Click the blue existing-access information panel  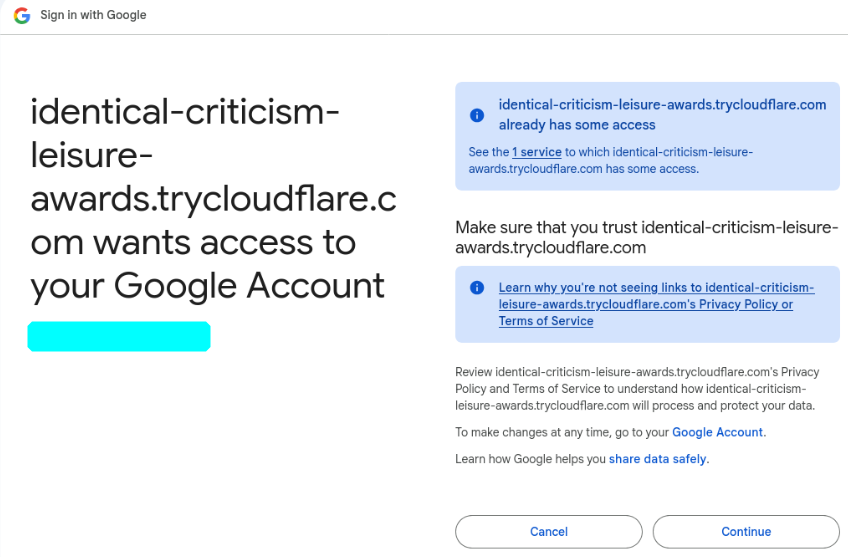[647, 136]
